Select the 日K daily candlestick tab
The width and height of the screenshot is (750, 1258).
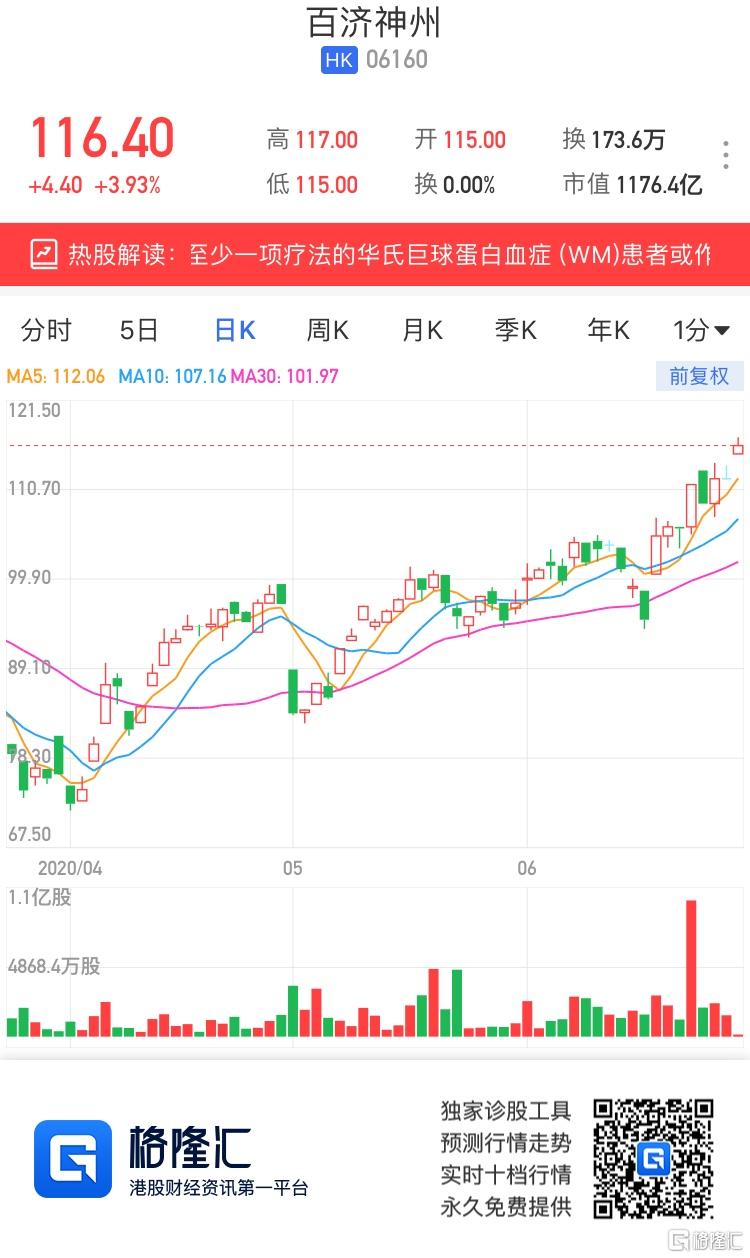tap(235, 330)
